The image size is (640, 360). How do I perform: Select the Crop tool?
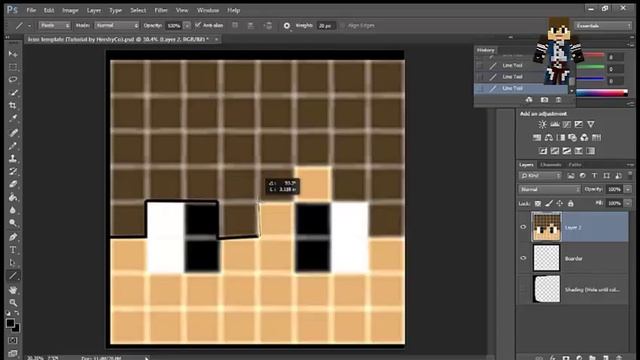[13, 105]
